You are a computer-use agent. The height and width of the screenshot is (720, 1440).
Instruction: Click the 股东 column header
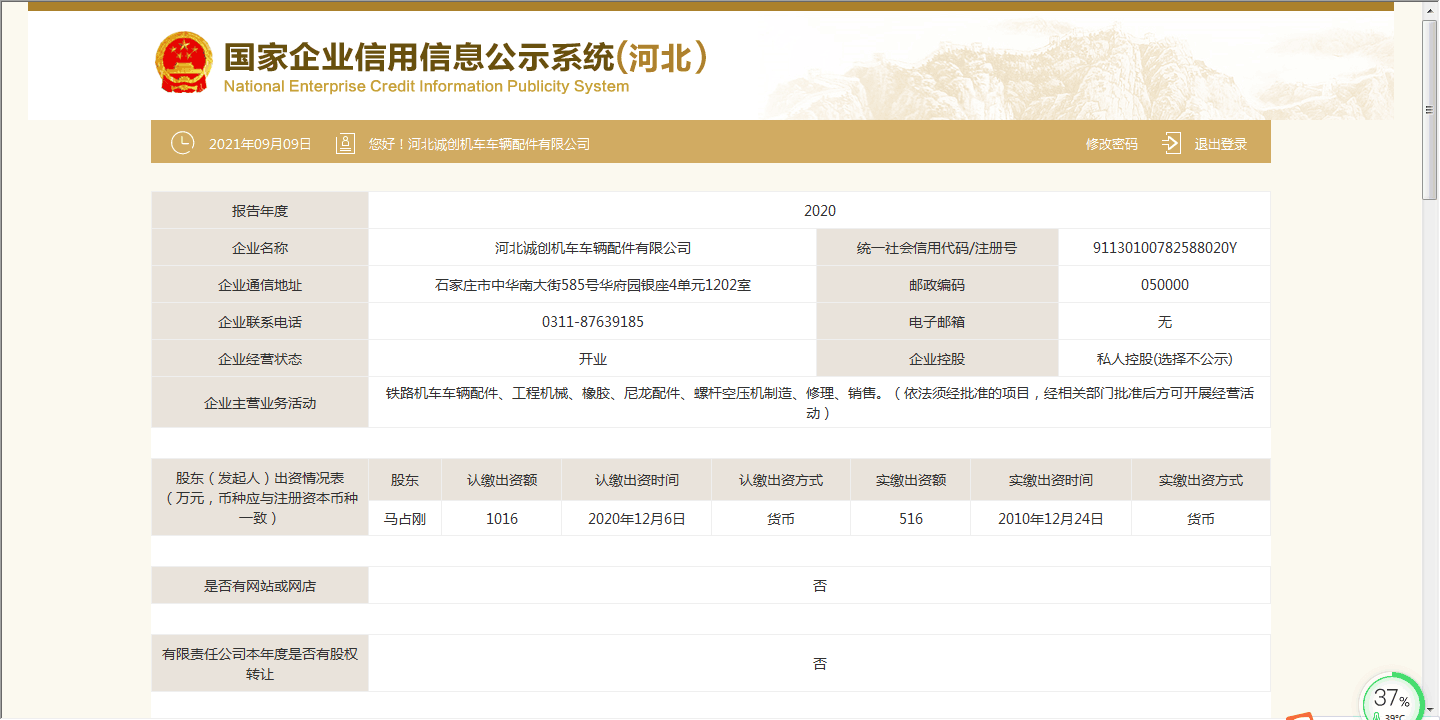tap(405, 480)
